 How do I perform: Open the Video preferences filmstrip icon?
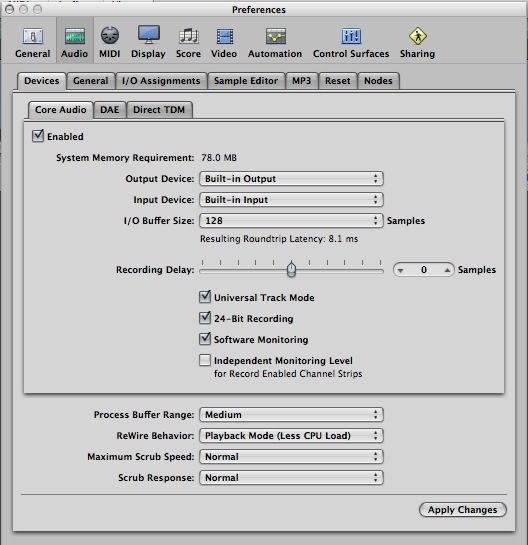pos(225,36)
